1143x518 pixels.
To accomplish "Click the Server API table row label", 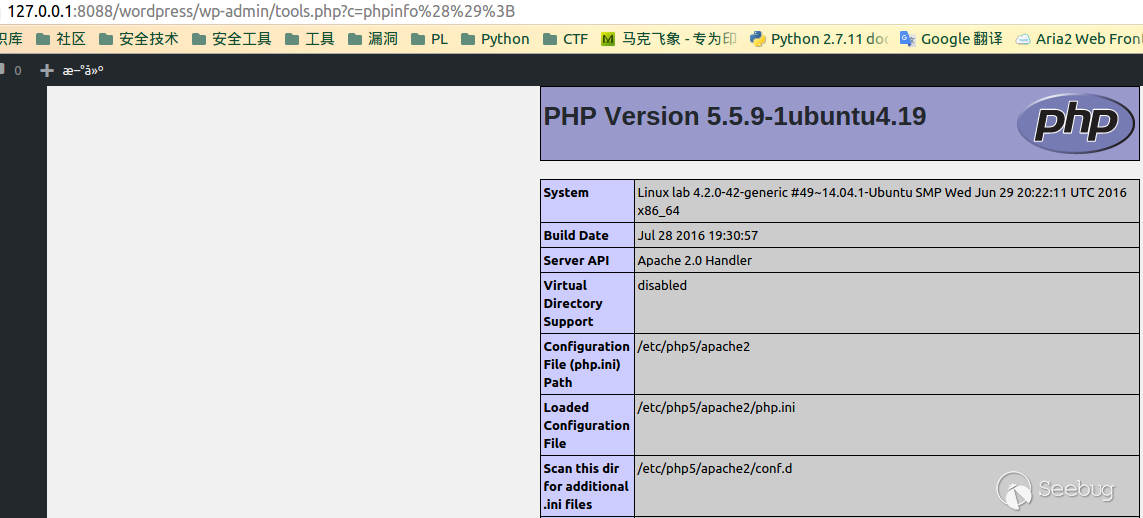I will [x=577, y=260].
